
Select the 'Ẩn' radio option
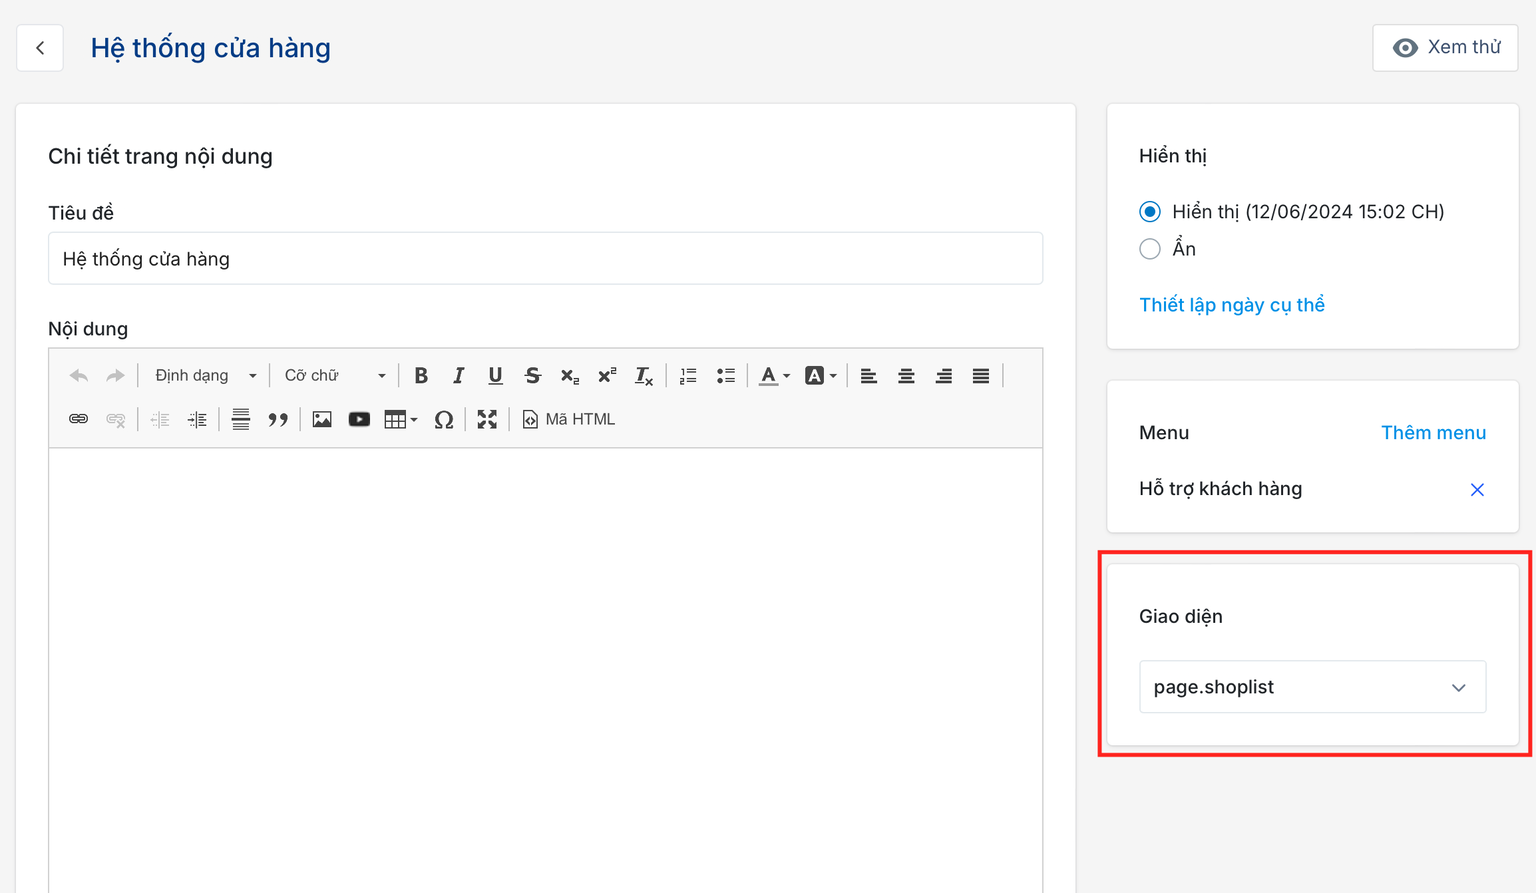1150,249
